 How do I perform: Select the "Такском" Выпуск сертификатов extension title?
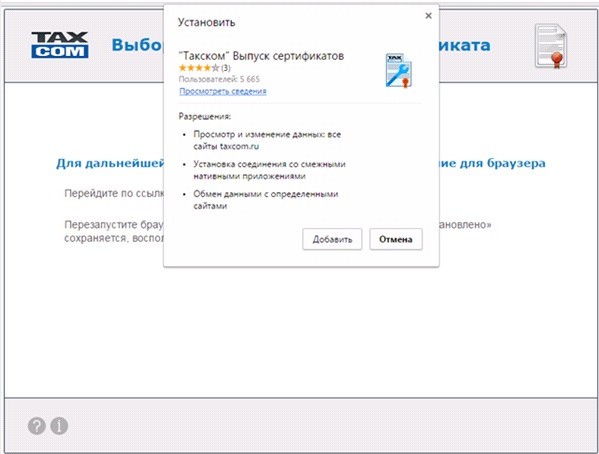click(x=261, y=56)
